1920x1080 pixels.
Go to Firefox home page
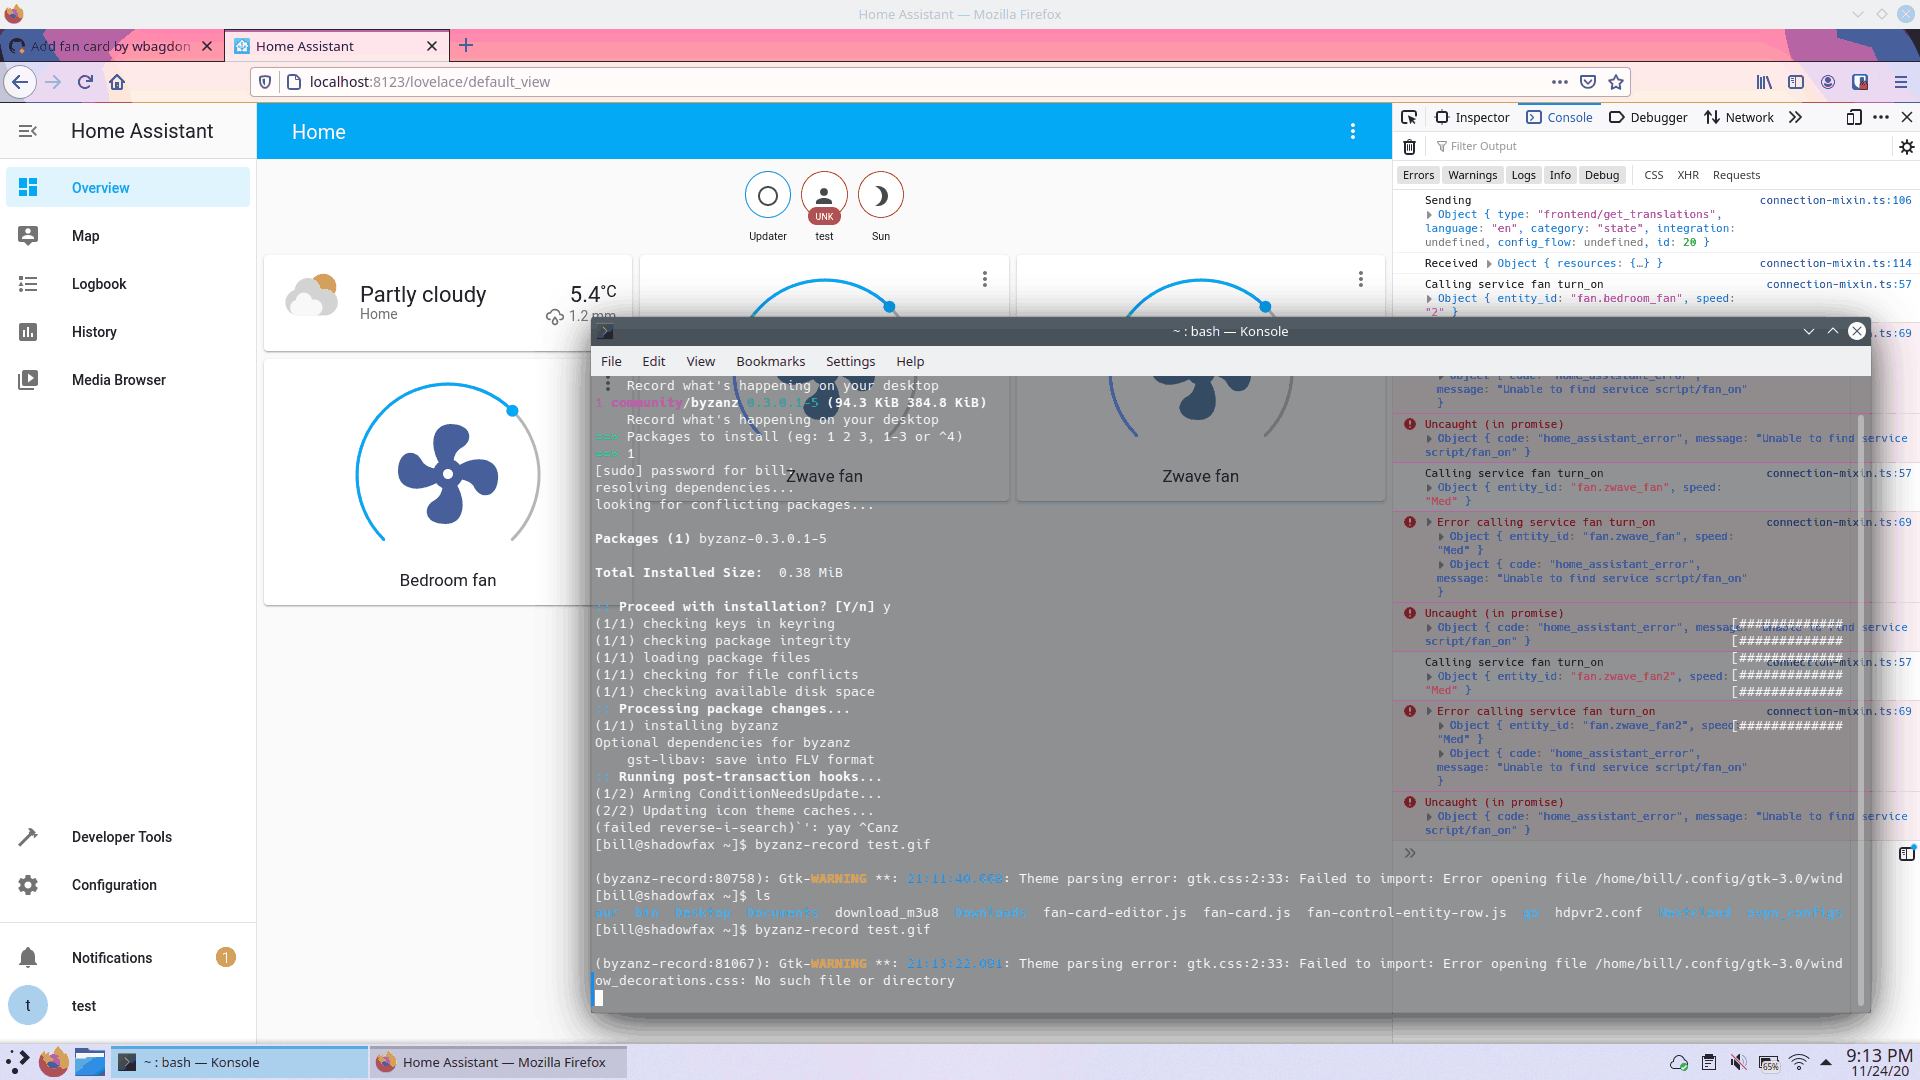pyautogui.click(x=118, y=82)
